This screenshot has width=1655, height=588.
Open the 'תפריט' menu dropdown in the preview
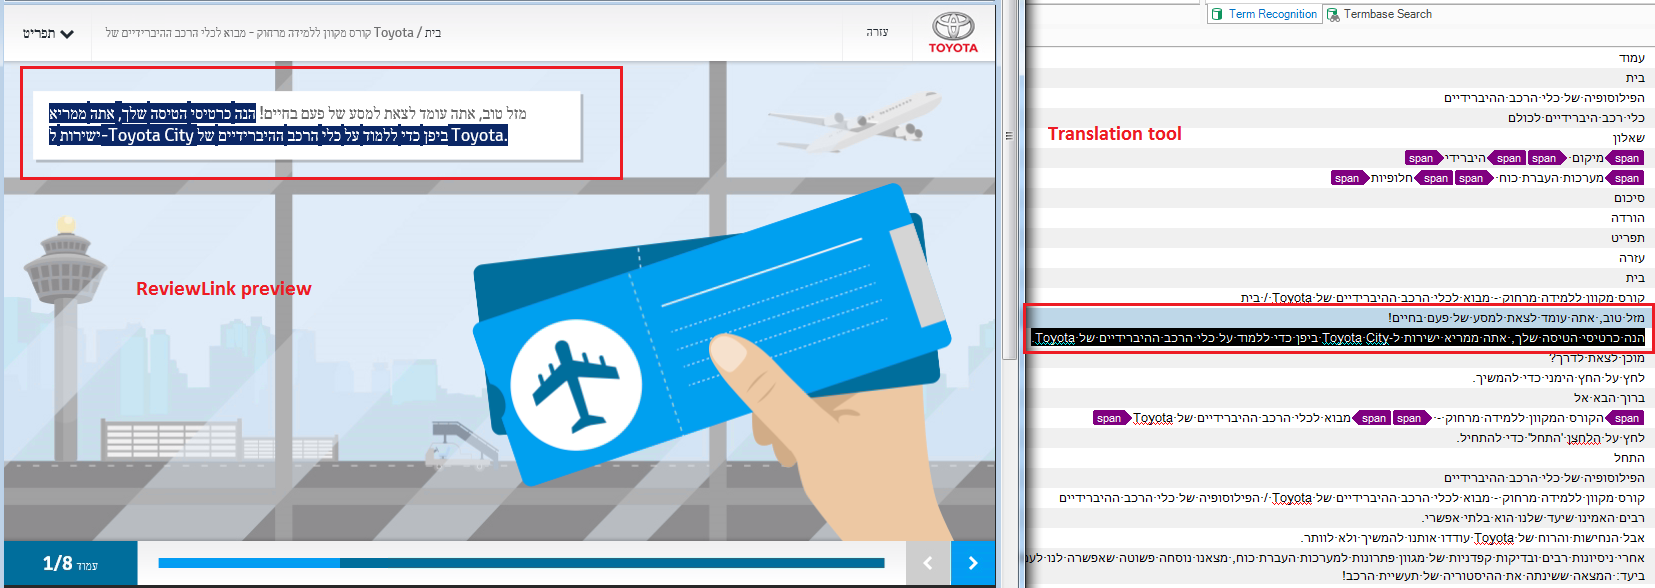tap(48, 33)
